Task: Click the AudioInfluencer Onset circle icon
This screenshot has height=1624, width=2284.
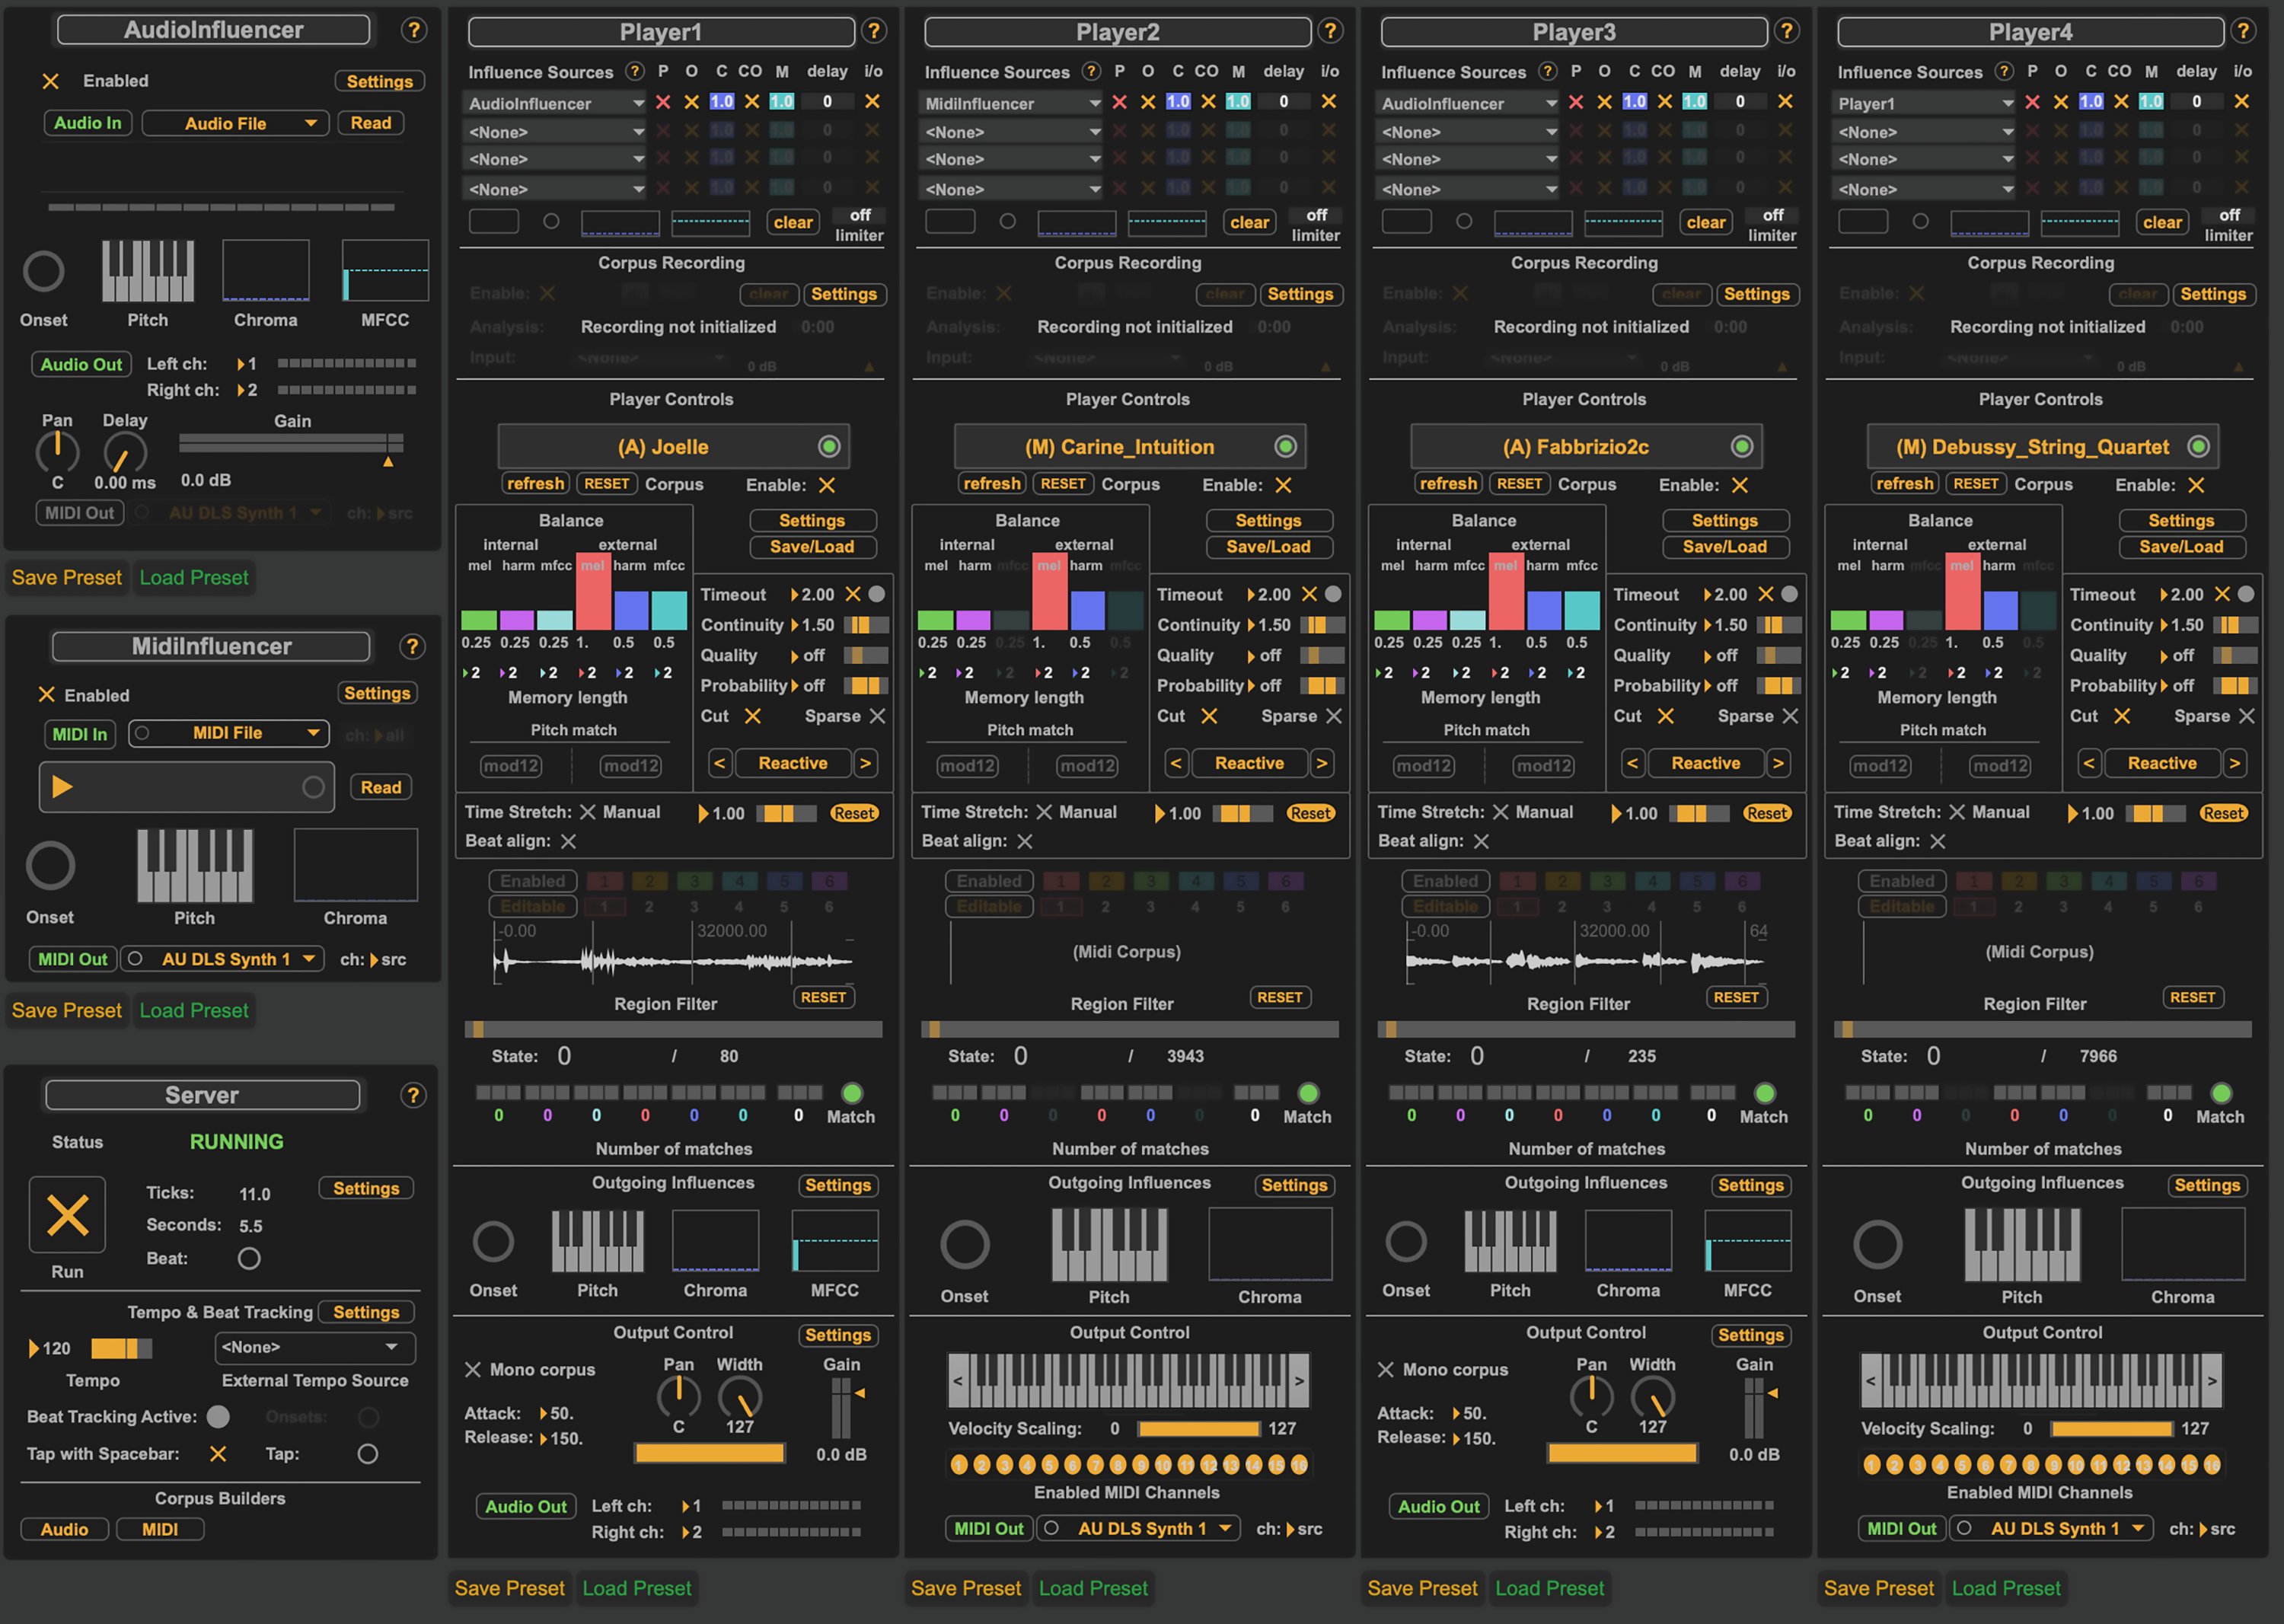Action: [x=44, y=271]
